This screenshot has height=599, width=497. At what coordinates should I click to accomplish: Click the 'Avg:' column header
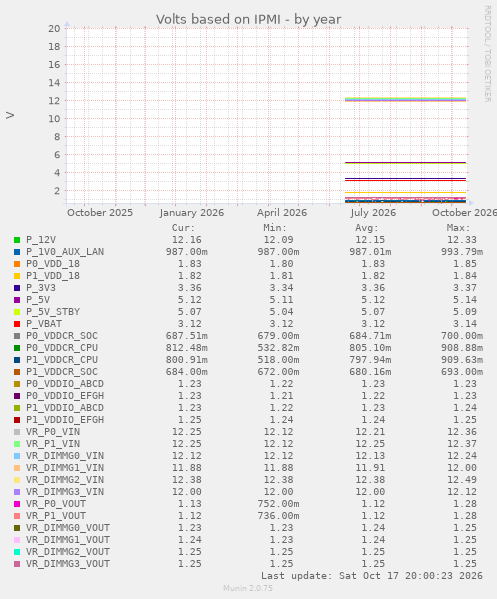click(367, 228)
